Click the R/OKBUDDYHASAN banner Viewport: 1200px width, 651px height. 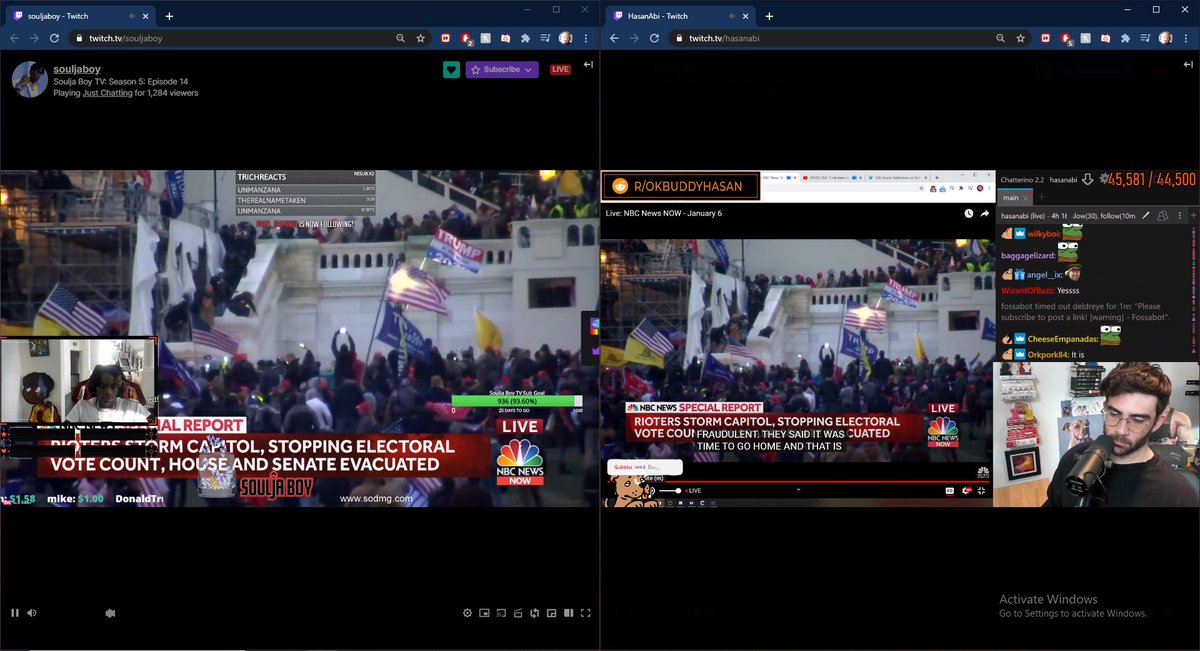click(680, 186)
